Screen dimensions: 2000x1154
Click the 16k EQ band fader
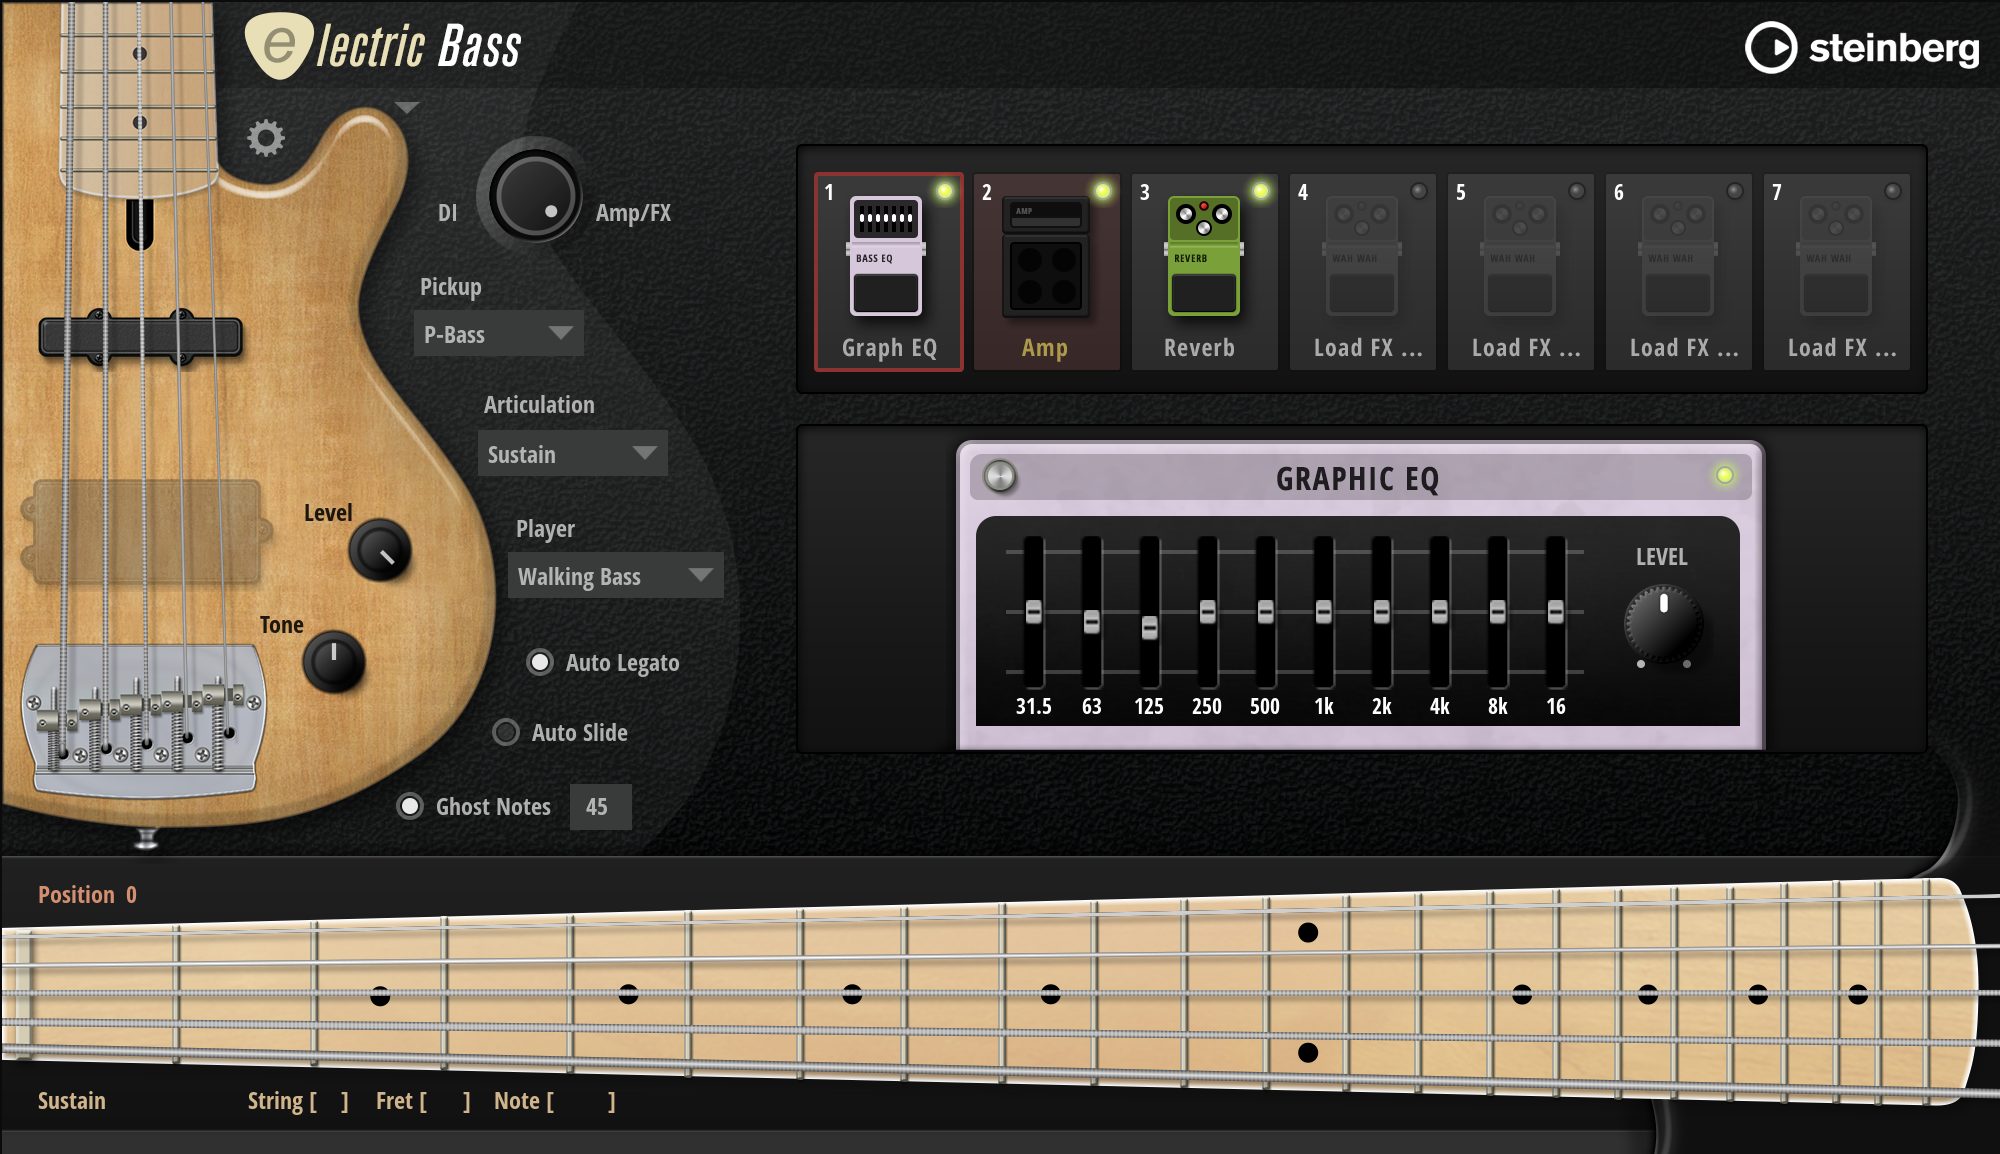coord(1555,611)
